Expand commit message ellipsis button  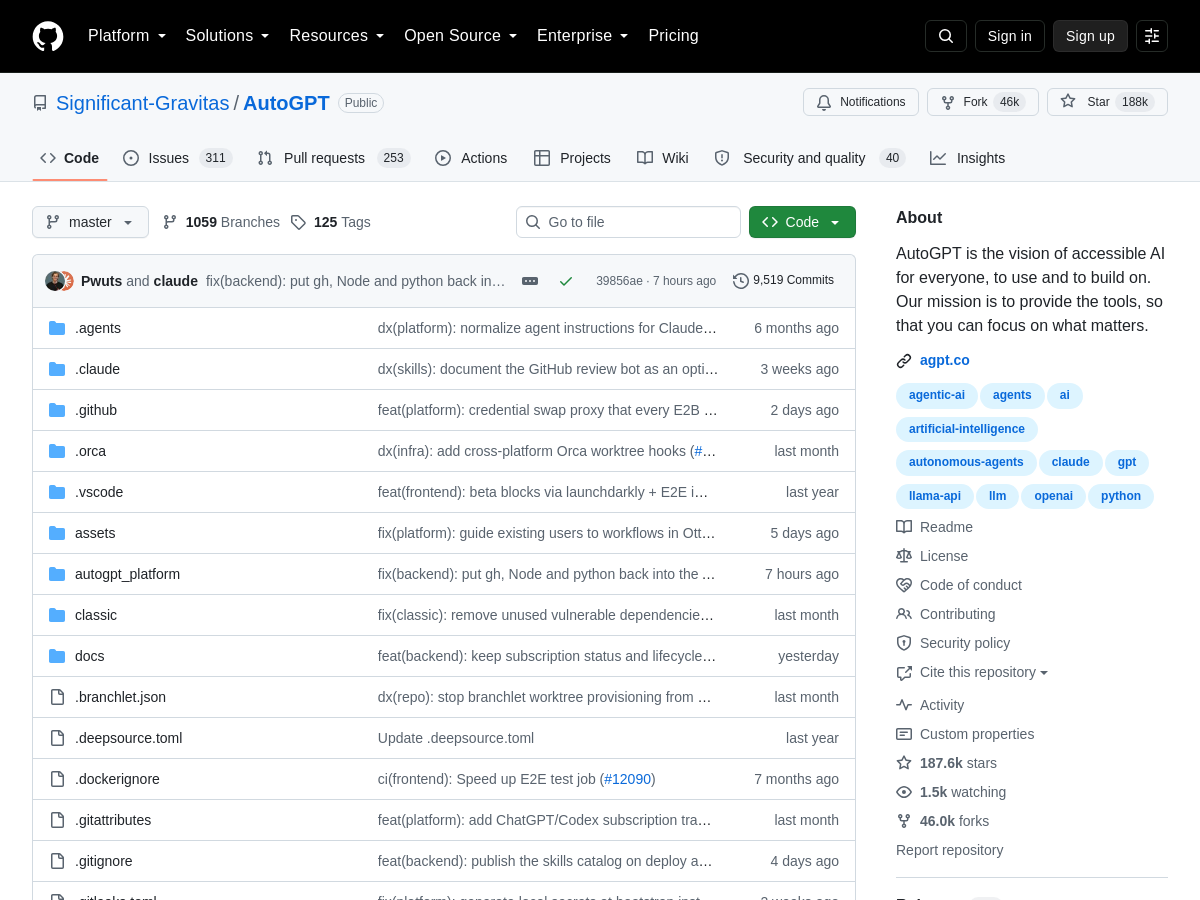[x=530, y=281]
